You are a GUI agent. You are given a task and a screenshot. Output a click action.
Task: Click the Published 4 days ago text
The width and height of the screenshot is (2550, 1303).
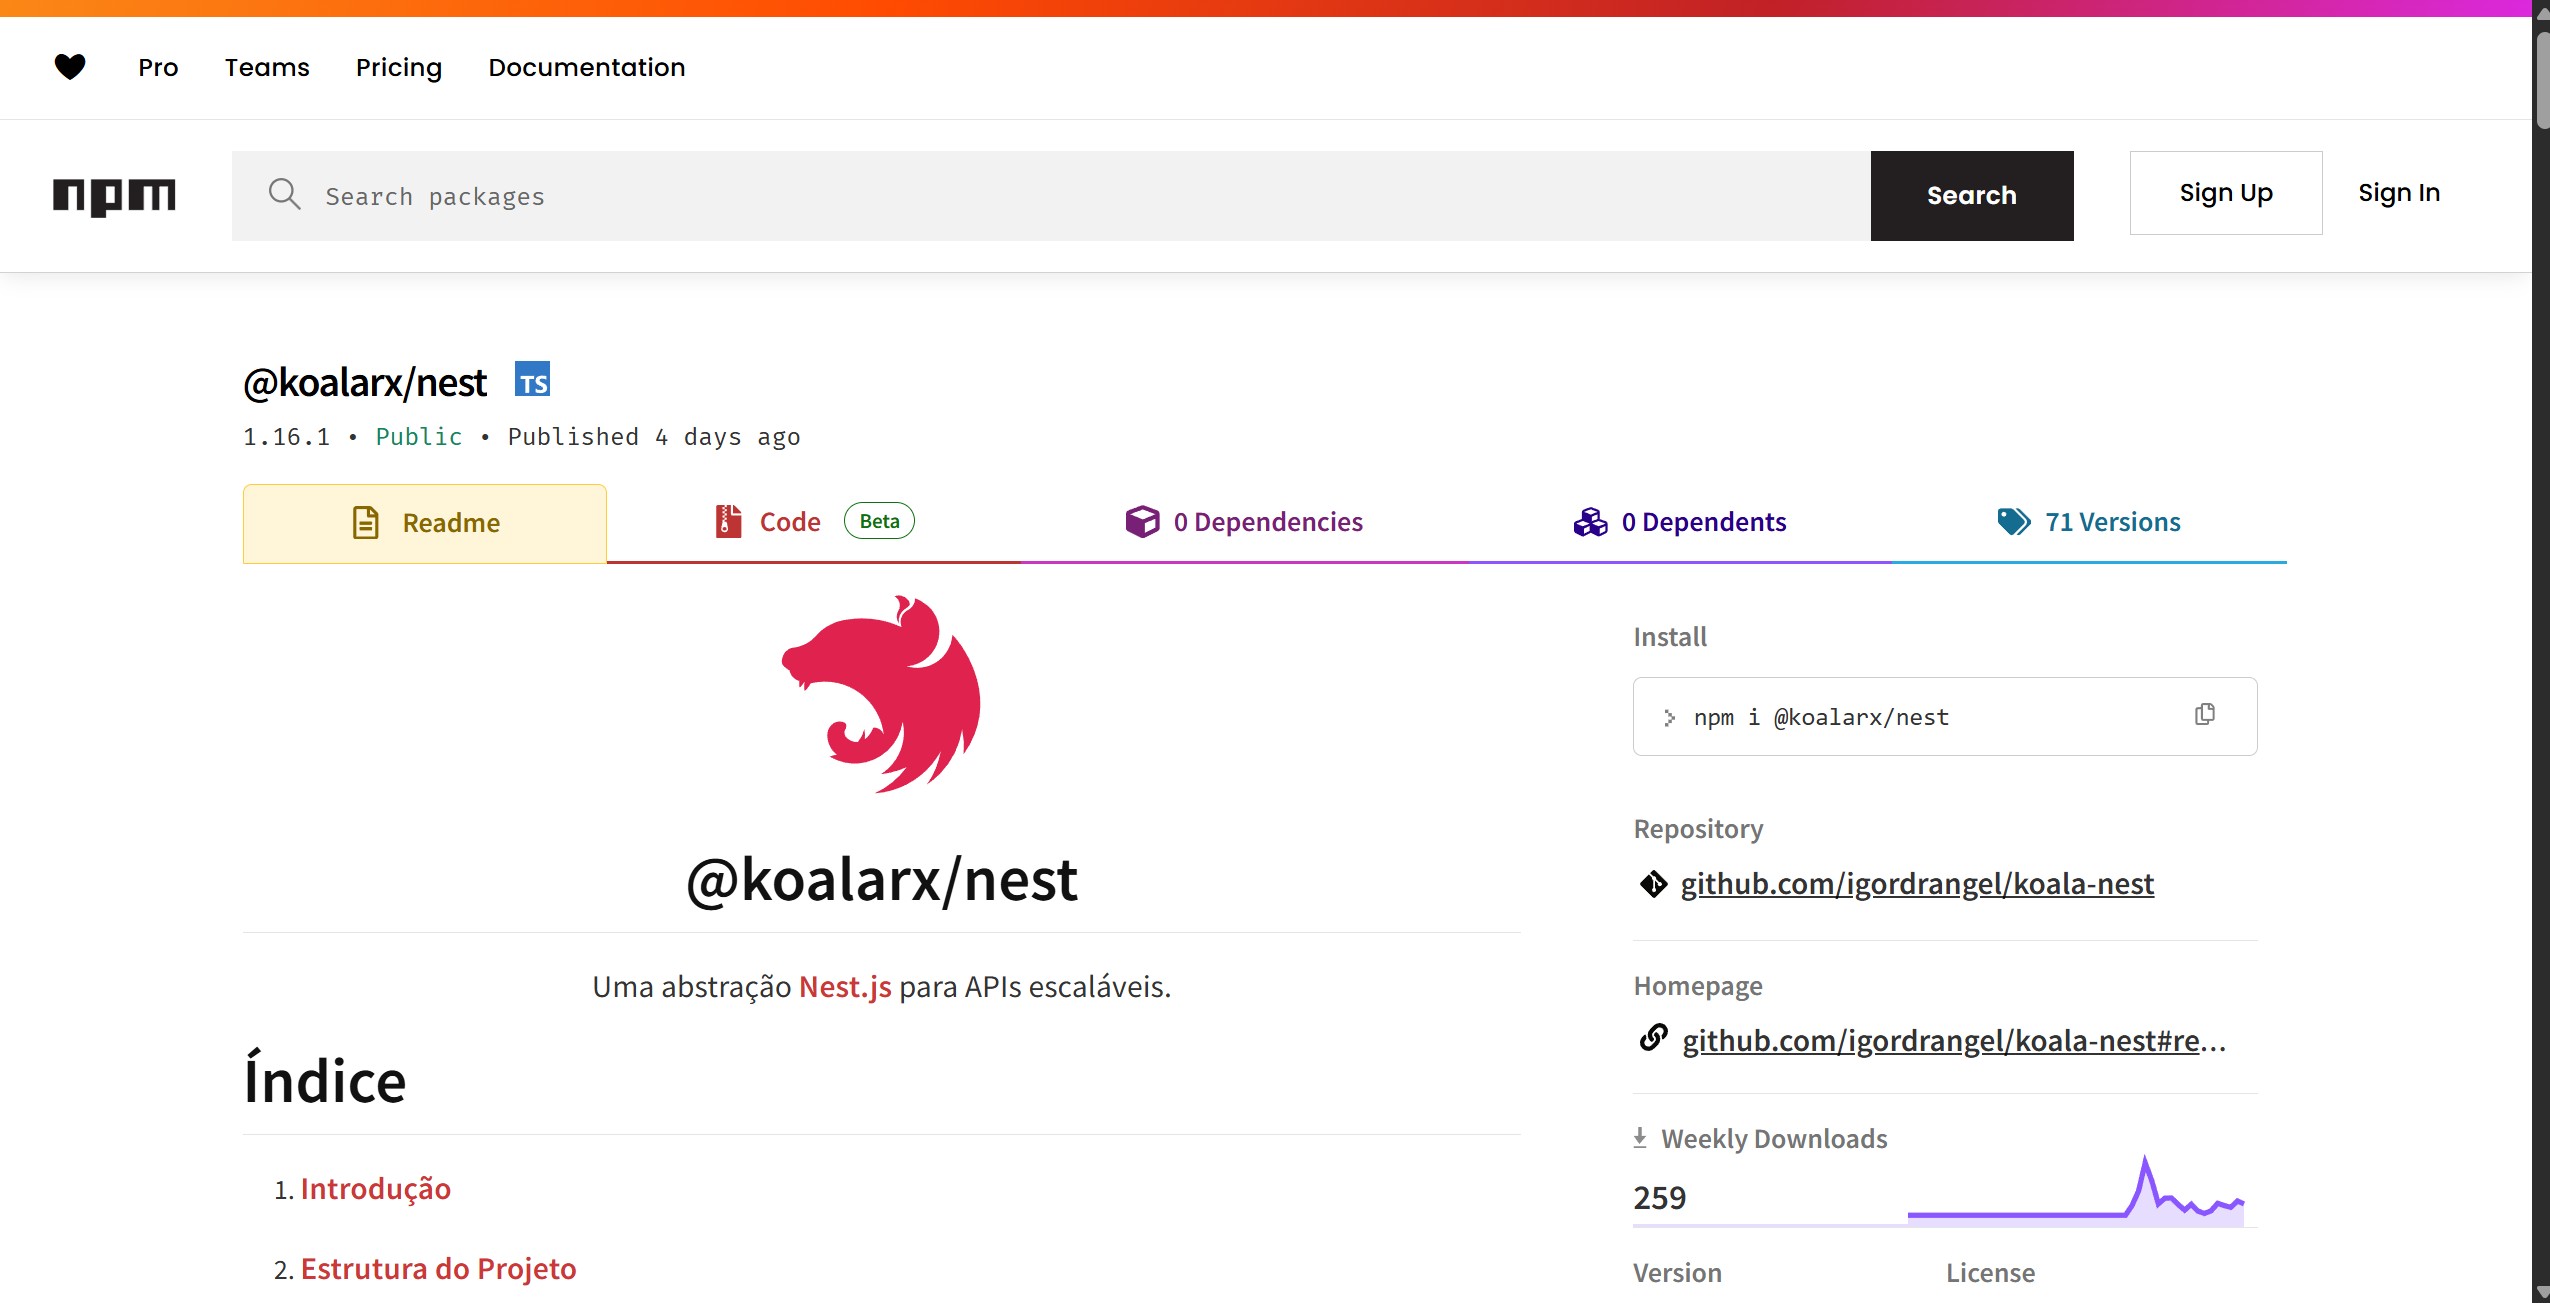pos(654,437)
